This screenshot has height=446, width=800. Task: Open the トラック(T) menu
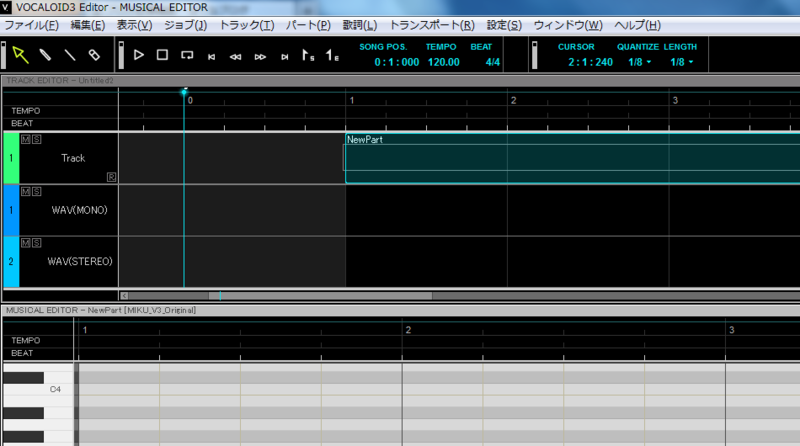[x=247, y=26]
